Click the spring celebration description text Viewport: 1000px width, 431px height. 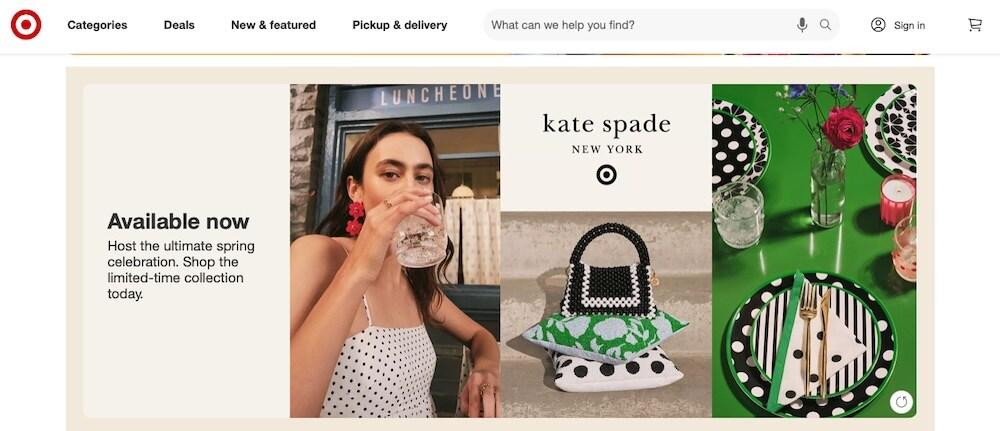pyautogui.click(x=181, y=270)
